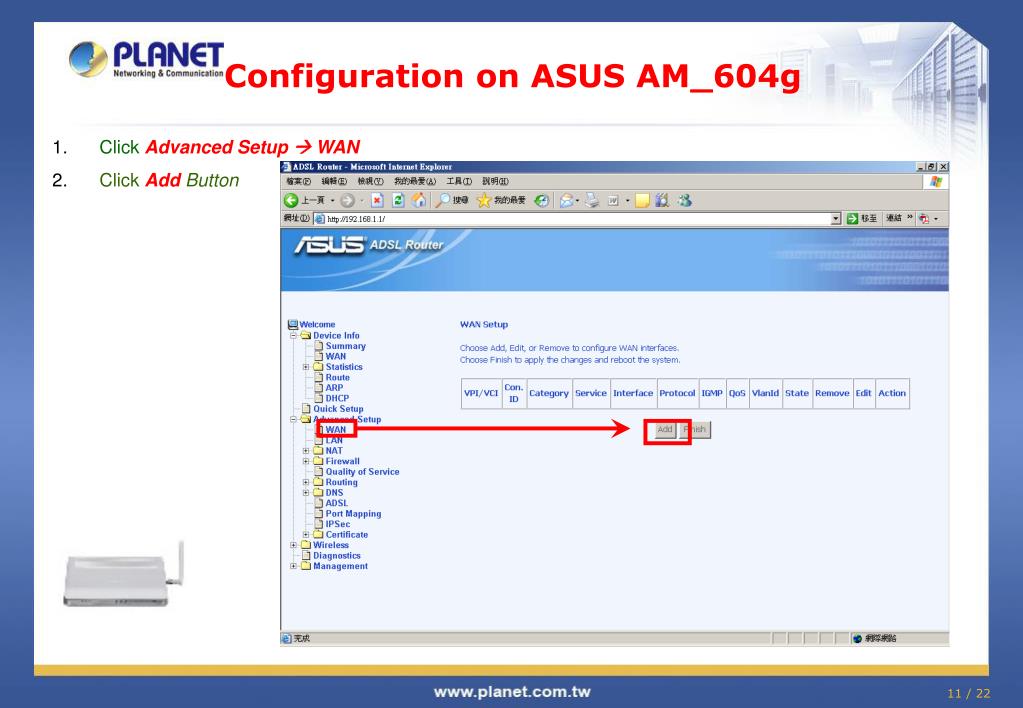Click the Device Info folder icon

click(x=306, y=335)
